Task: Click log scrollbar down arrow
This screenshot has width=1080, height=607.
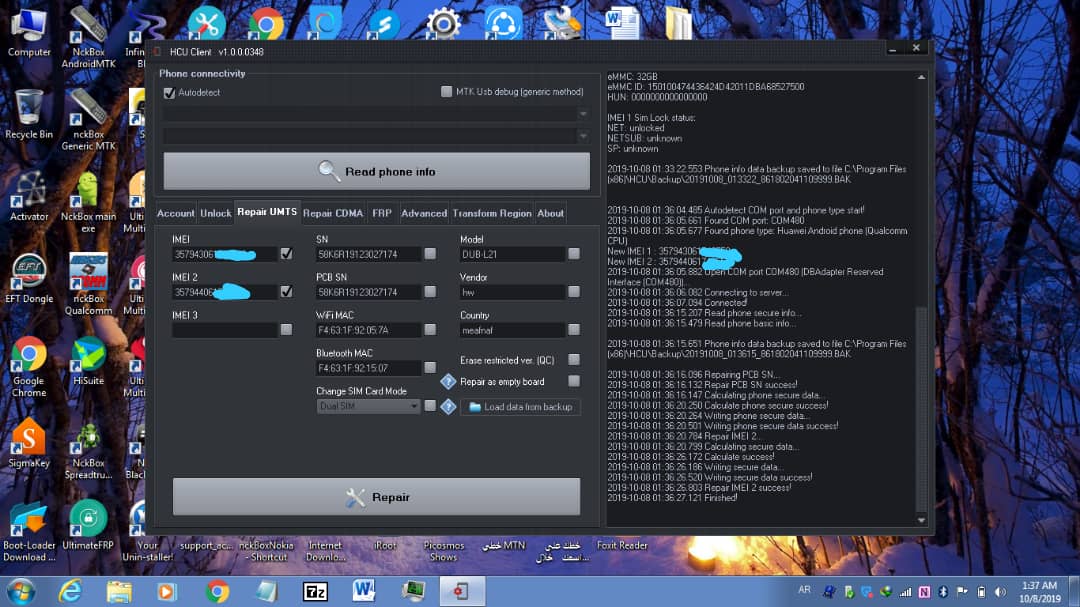Action: pos(921,521)
